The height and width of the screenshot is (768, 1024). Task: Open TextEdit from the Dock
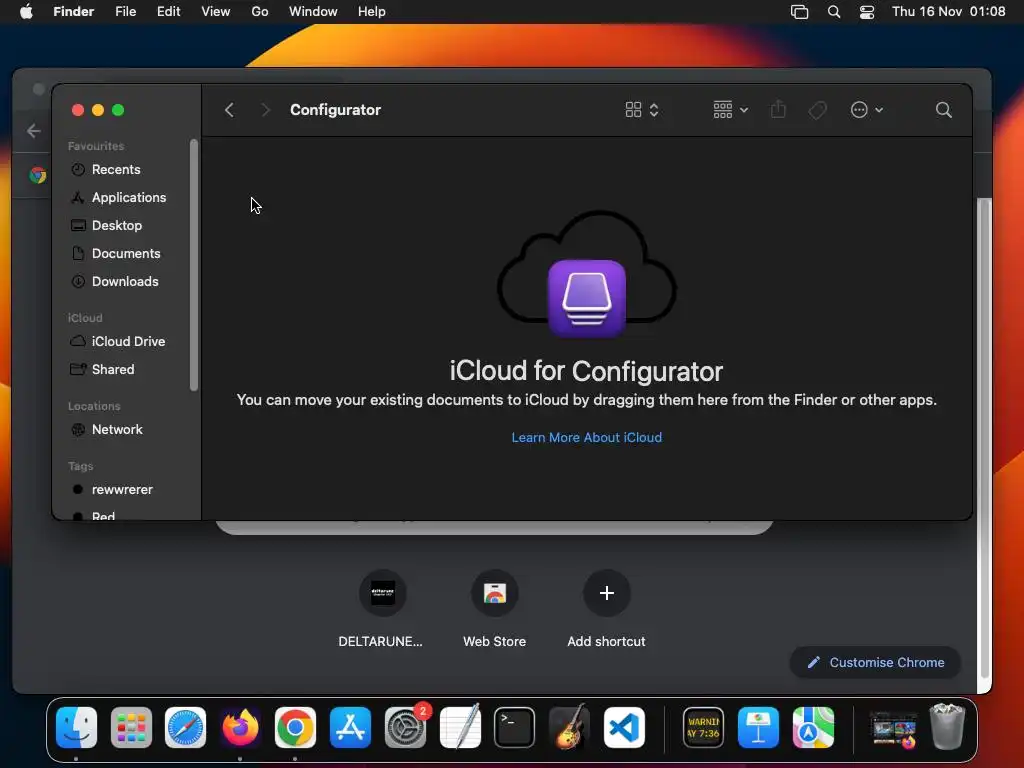[x=460, y=728]
